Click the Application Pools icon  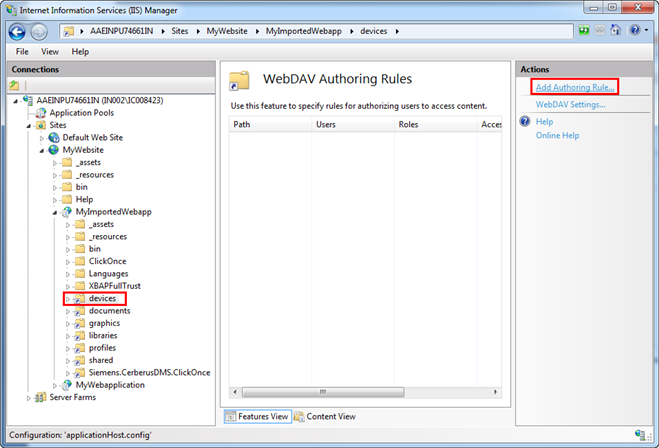(x=42, y=113)
